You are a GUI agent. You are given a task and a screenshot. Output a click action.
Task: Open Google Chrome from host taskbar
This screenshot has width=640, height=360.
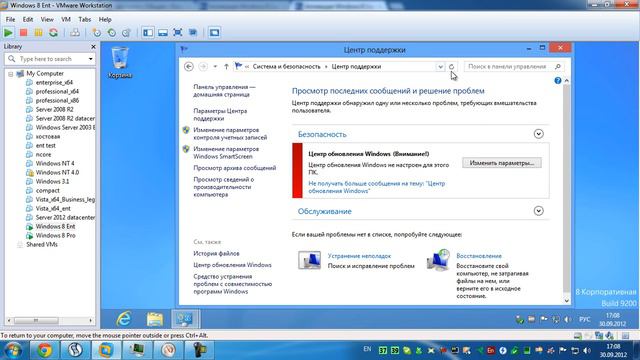[x=44, y=350]
